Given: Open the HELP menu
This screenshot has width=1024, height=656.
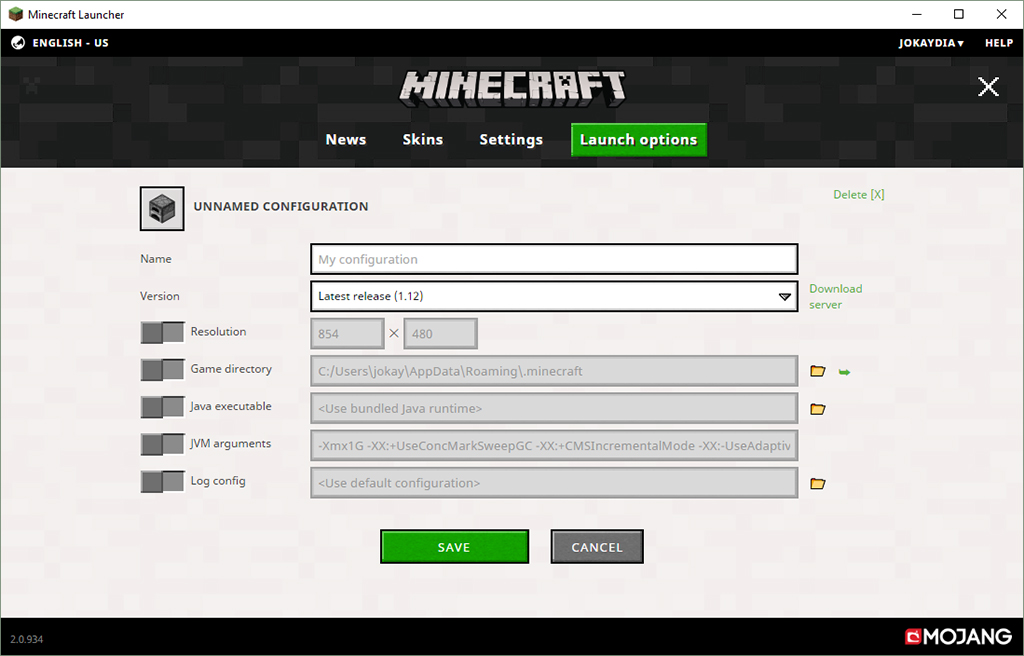Looking at the screenshot, I should tap(999, 43).
